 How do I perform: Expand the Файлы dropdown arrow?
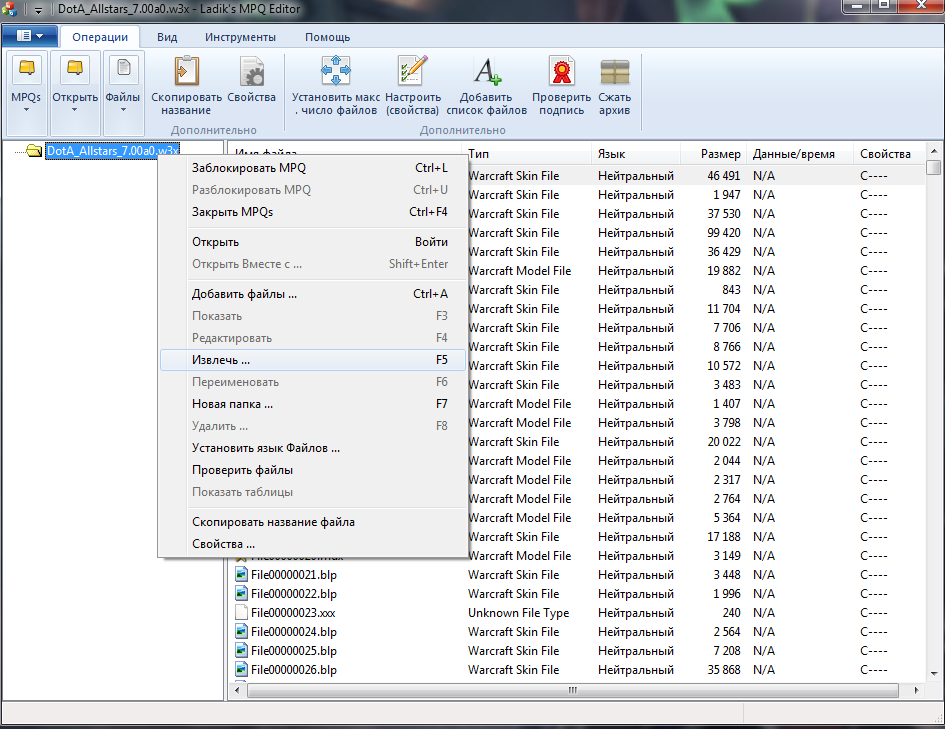point(123,110)
